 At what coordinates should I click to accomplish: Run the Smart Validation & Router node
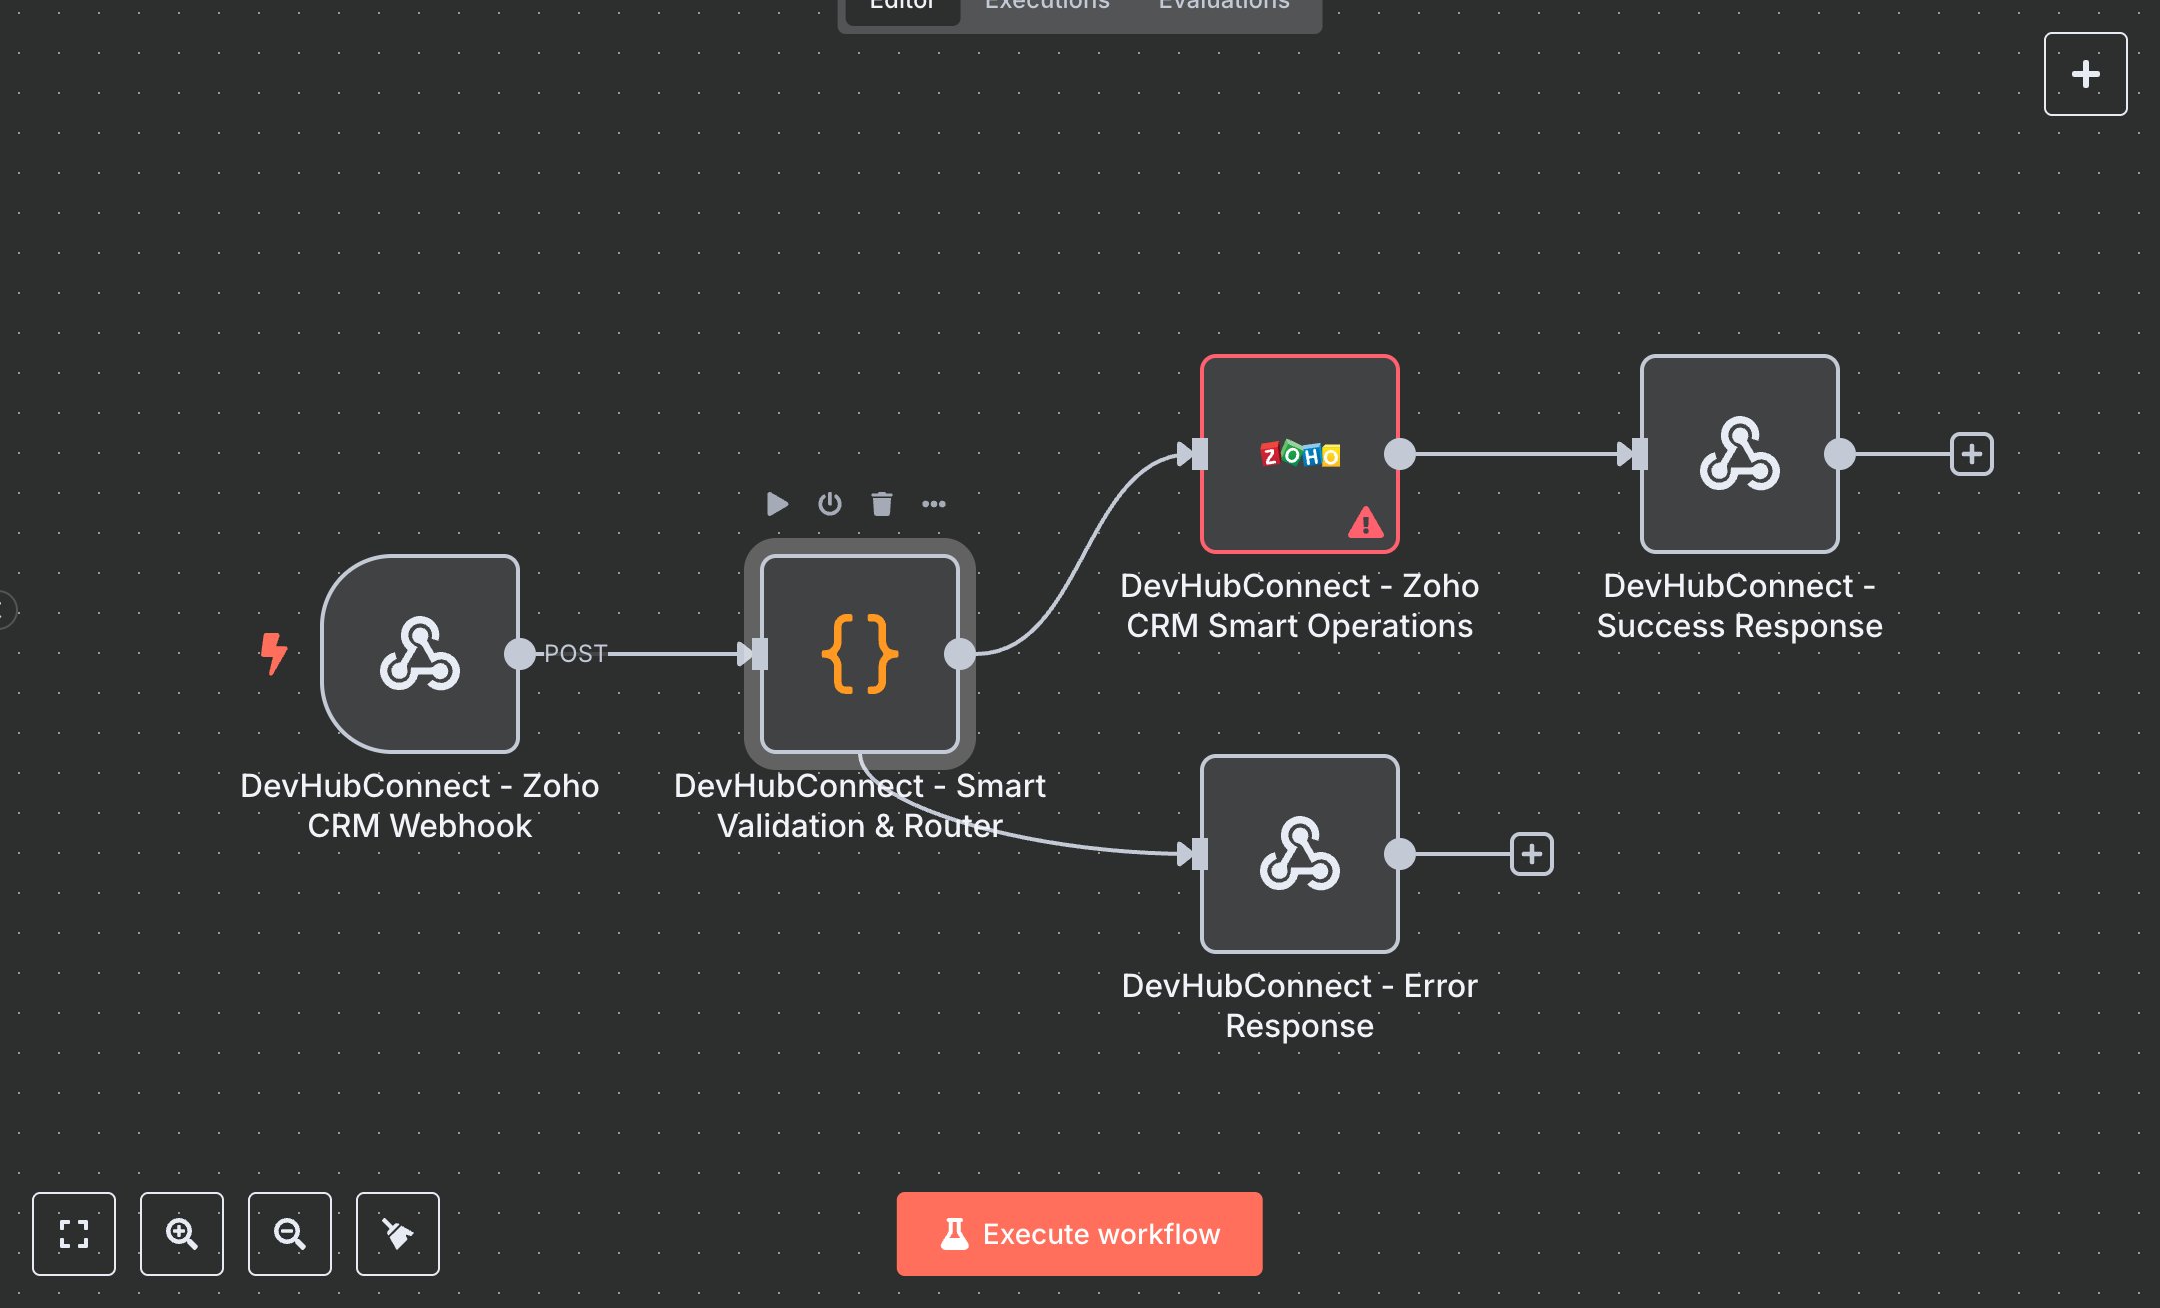(778, 504)
